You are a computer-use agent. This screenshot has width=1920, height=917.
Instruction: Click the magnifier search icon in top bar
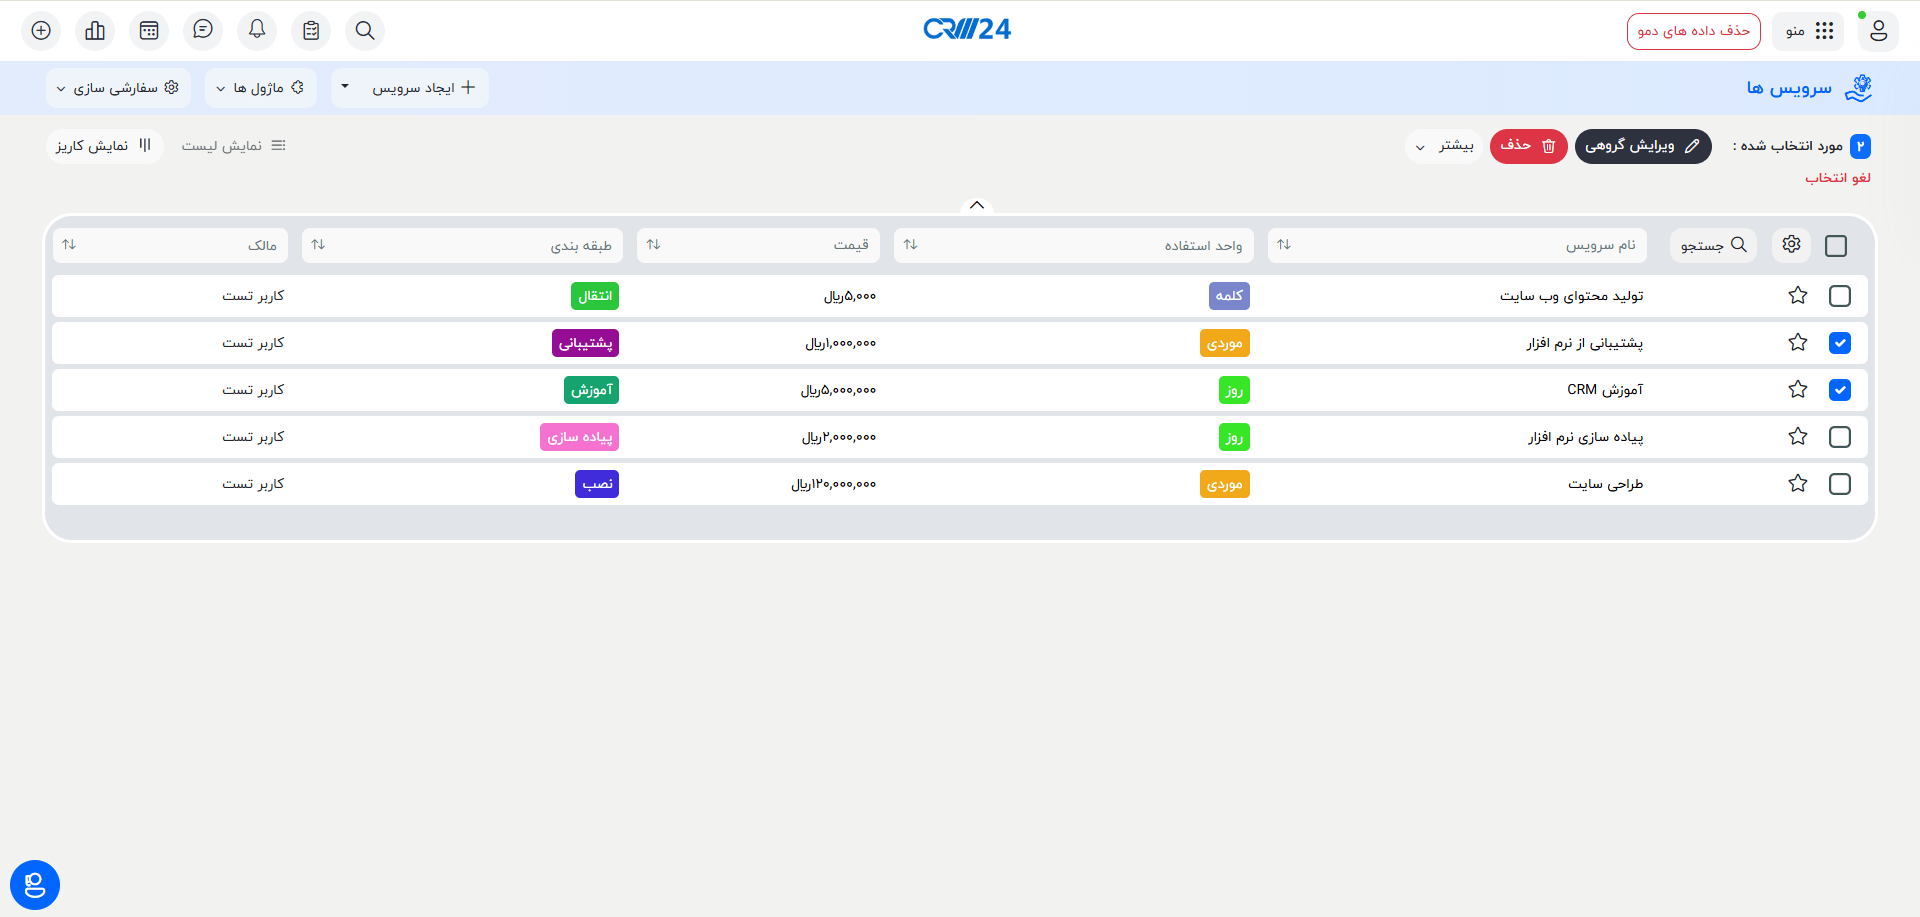click(x=365, y=31)
